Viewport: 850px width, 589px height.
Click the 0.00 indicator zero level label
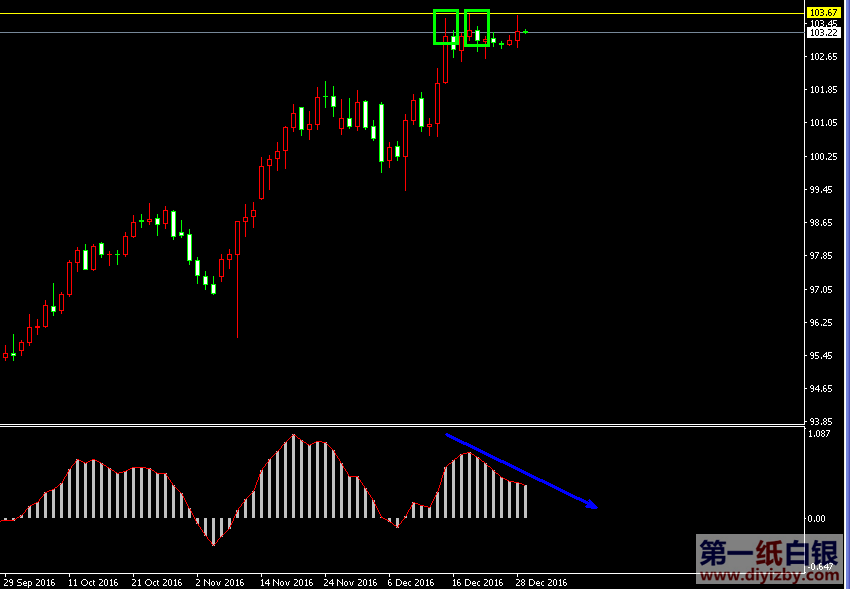point(817,519)
